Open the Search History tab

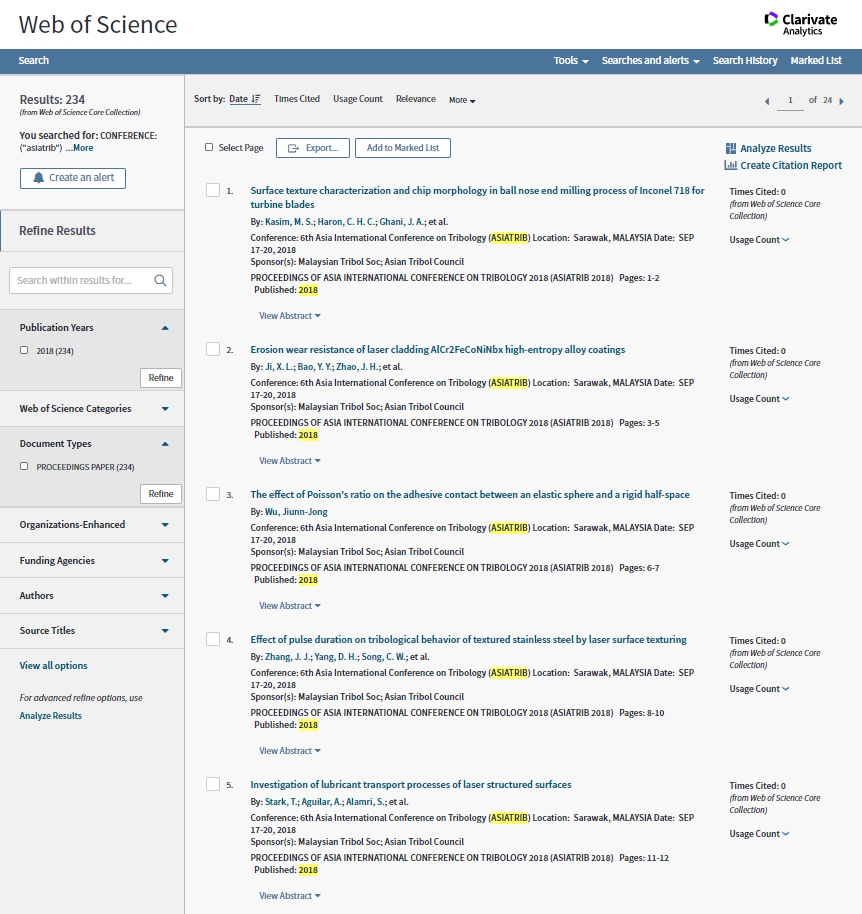click(x=745, y=61)
